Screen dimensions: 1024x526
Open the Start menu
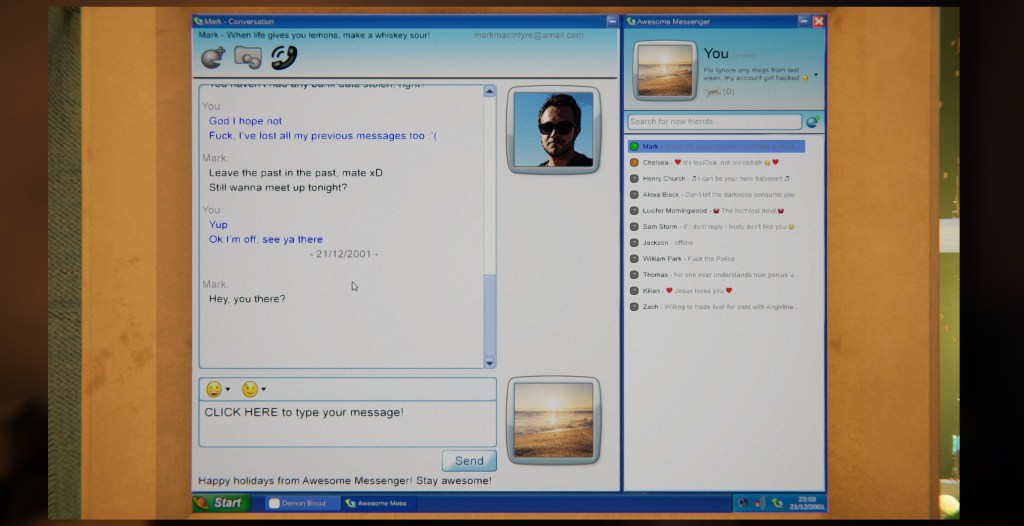pos(221,502)
